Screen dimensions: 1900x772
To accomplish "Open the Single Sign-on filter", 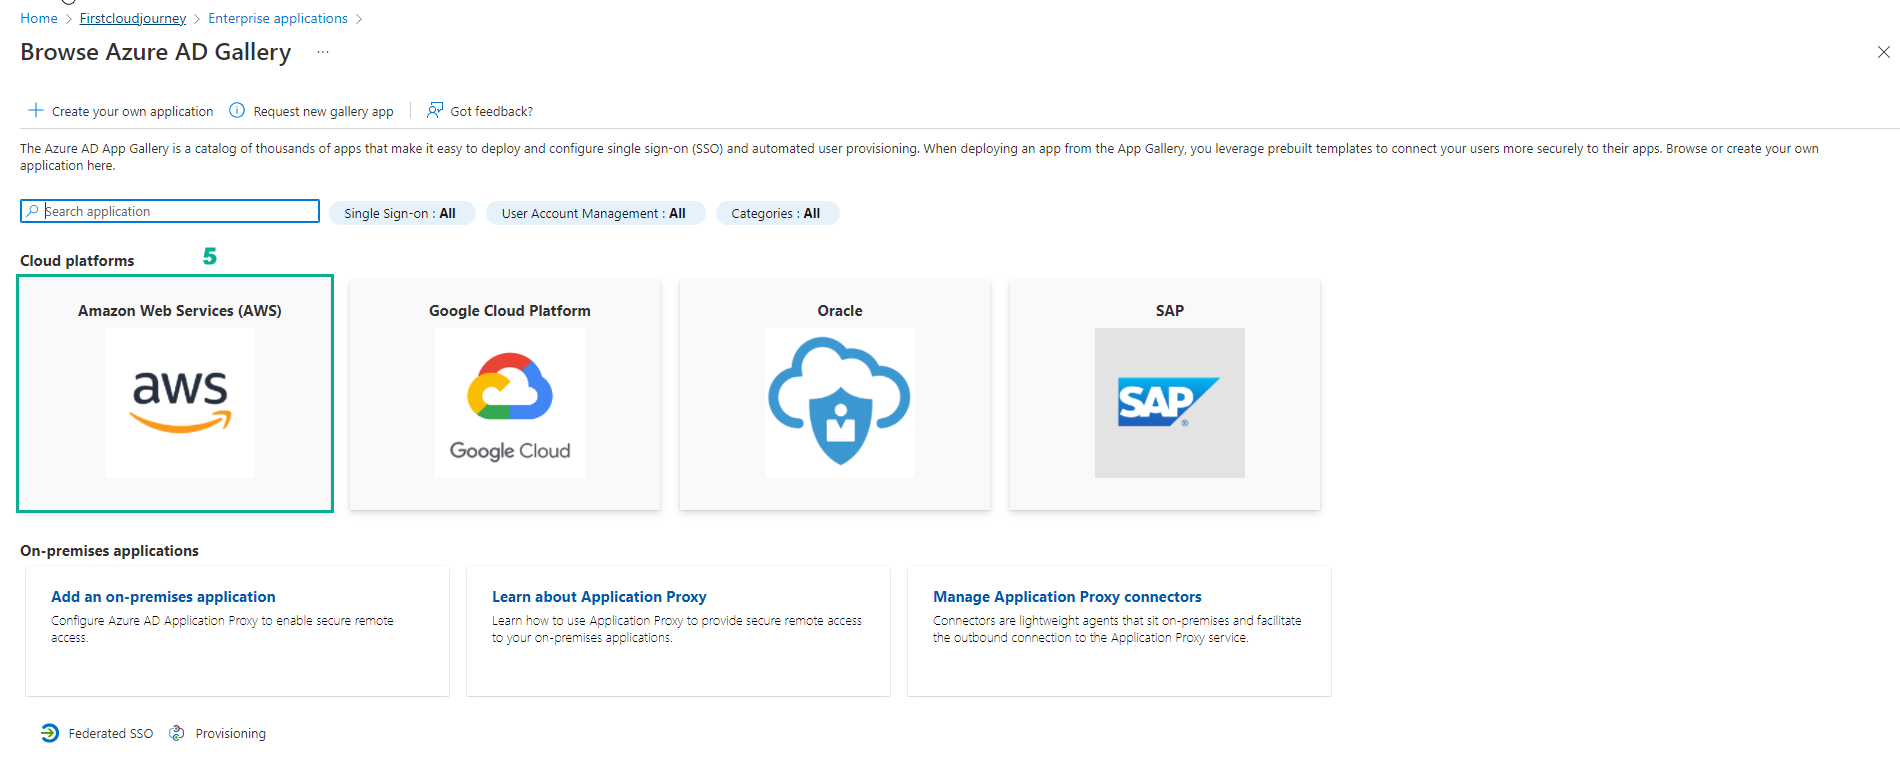I will tap(402, 213).
